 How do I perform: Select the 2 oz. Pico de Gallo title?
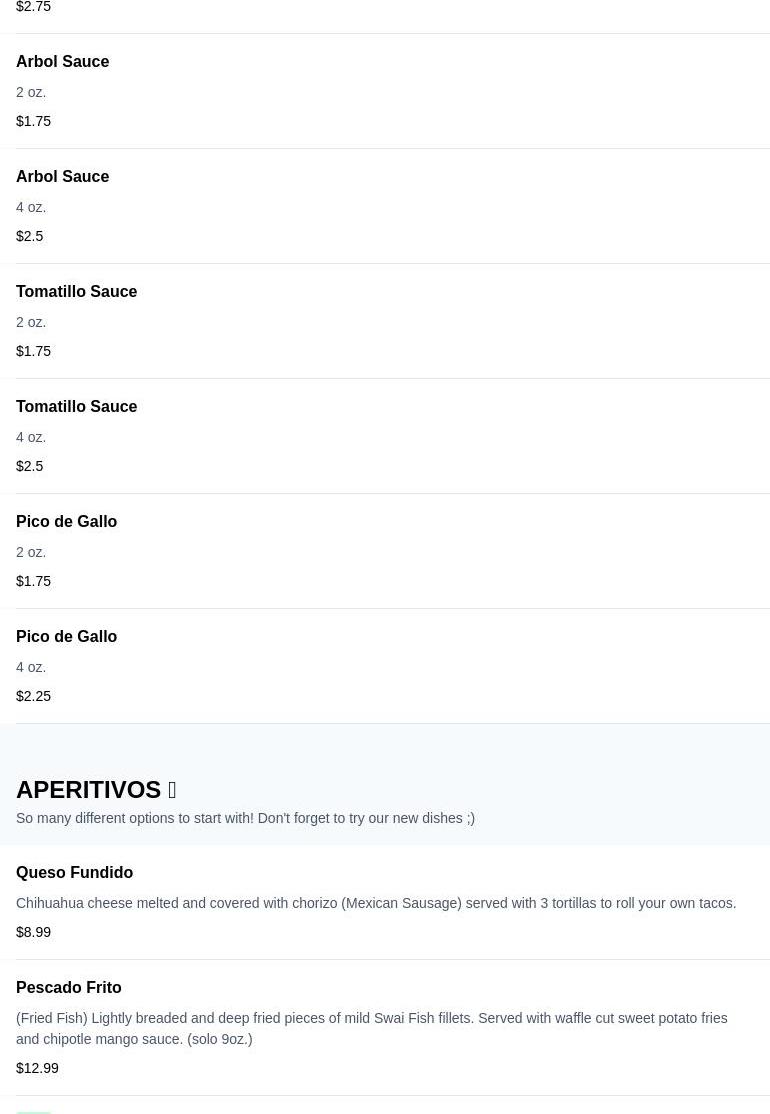click(x=66, y=522)
